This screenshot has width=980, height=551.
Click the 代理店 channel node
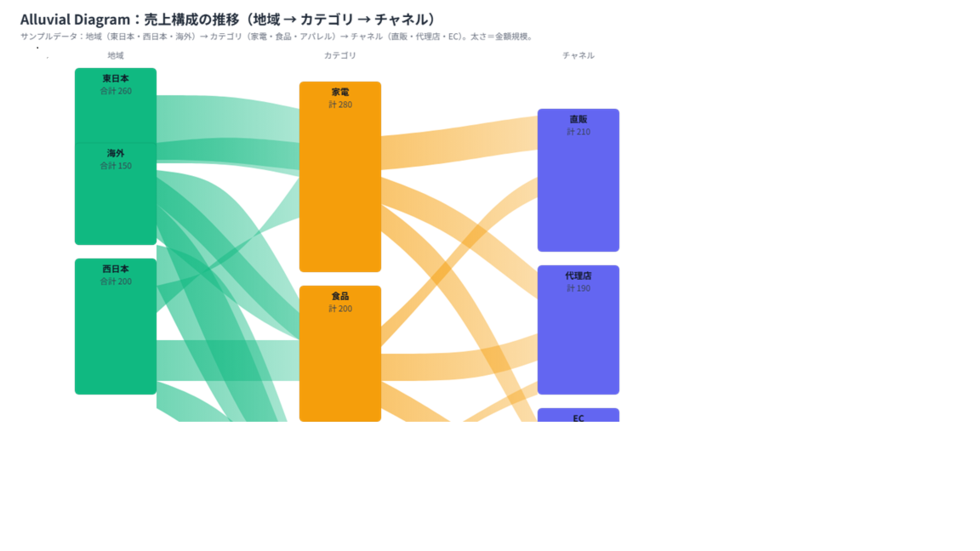pos(578,330)
